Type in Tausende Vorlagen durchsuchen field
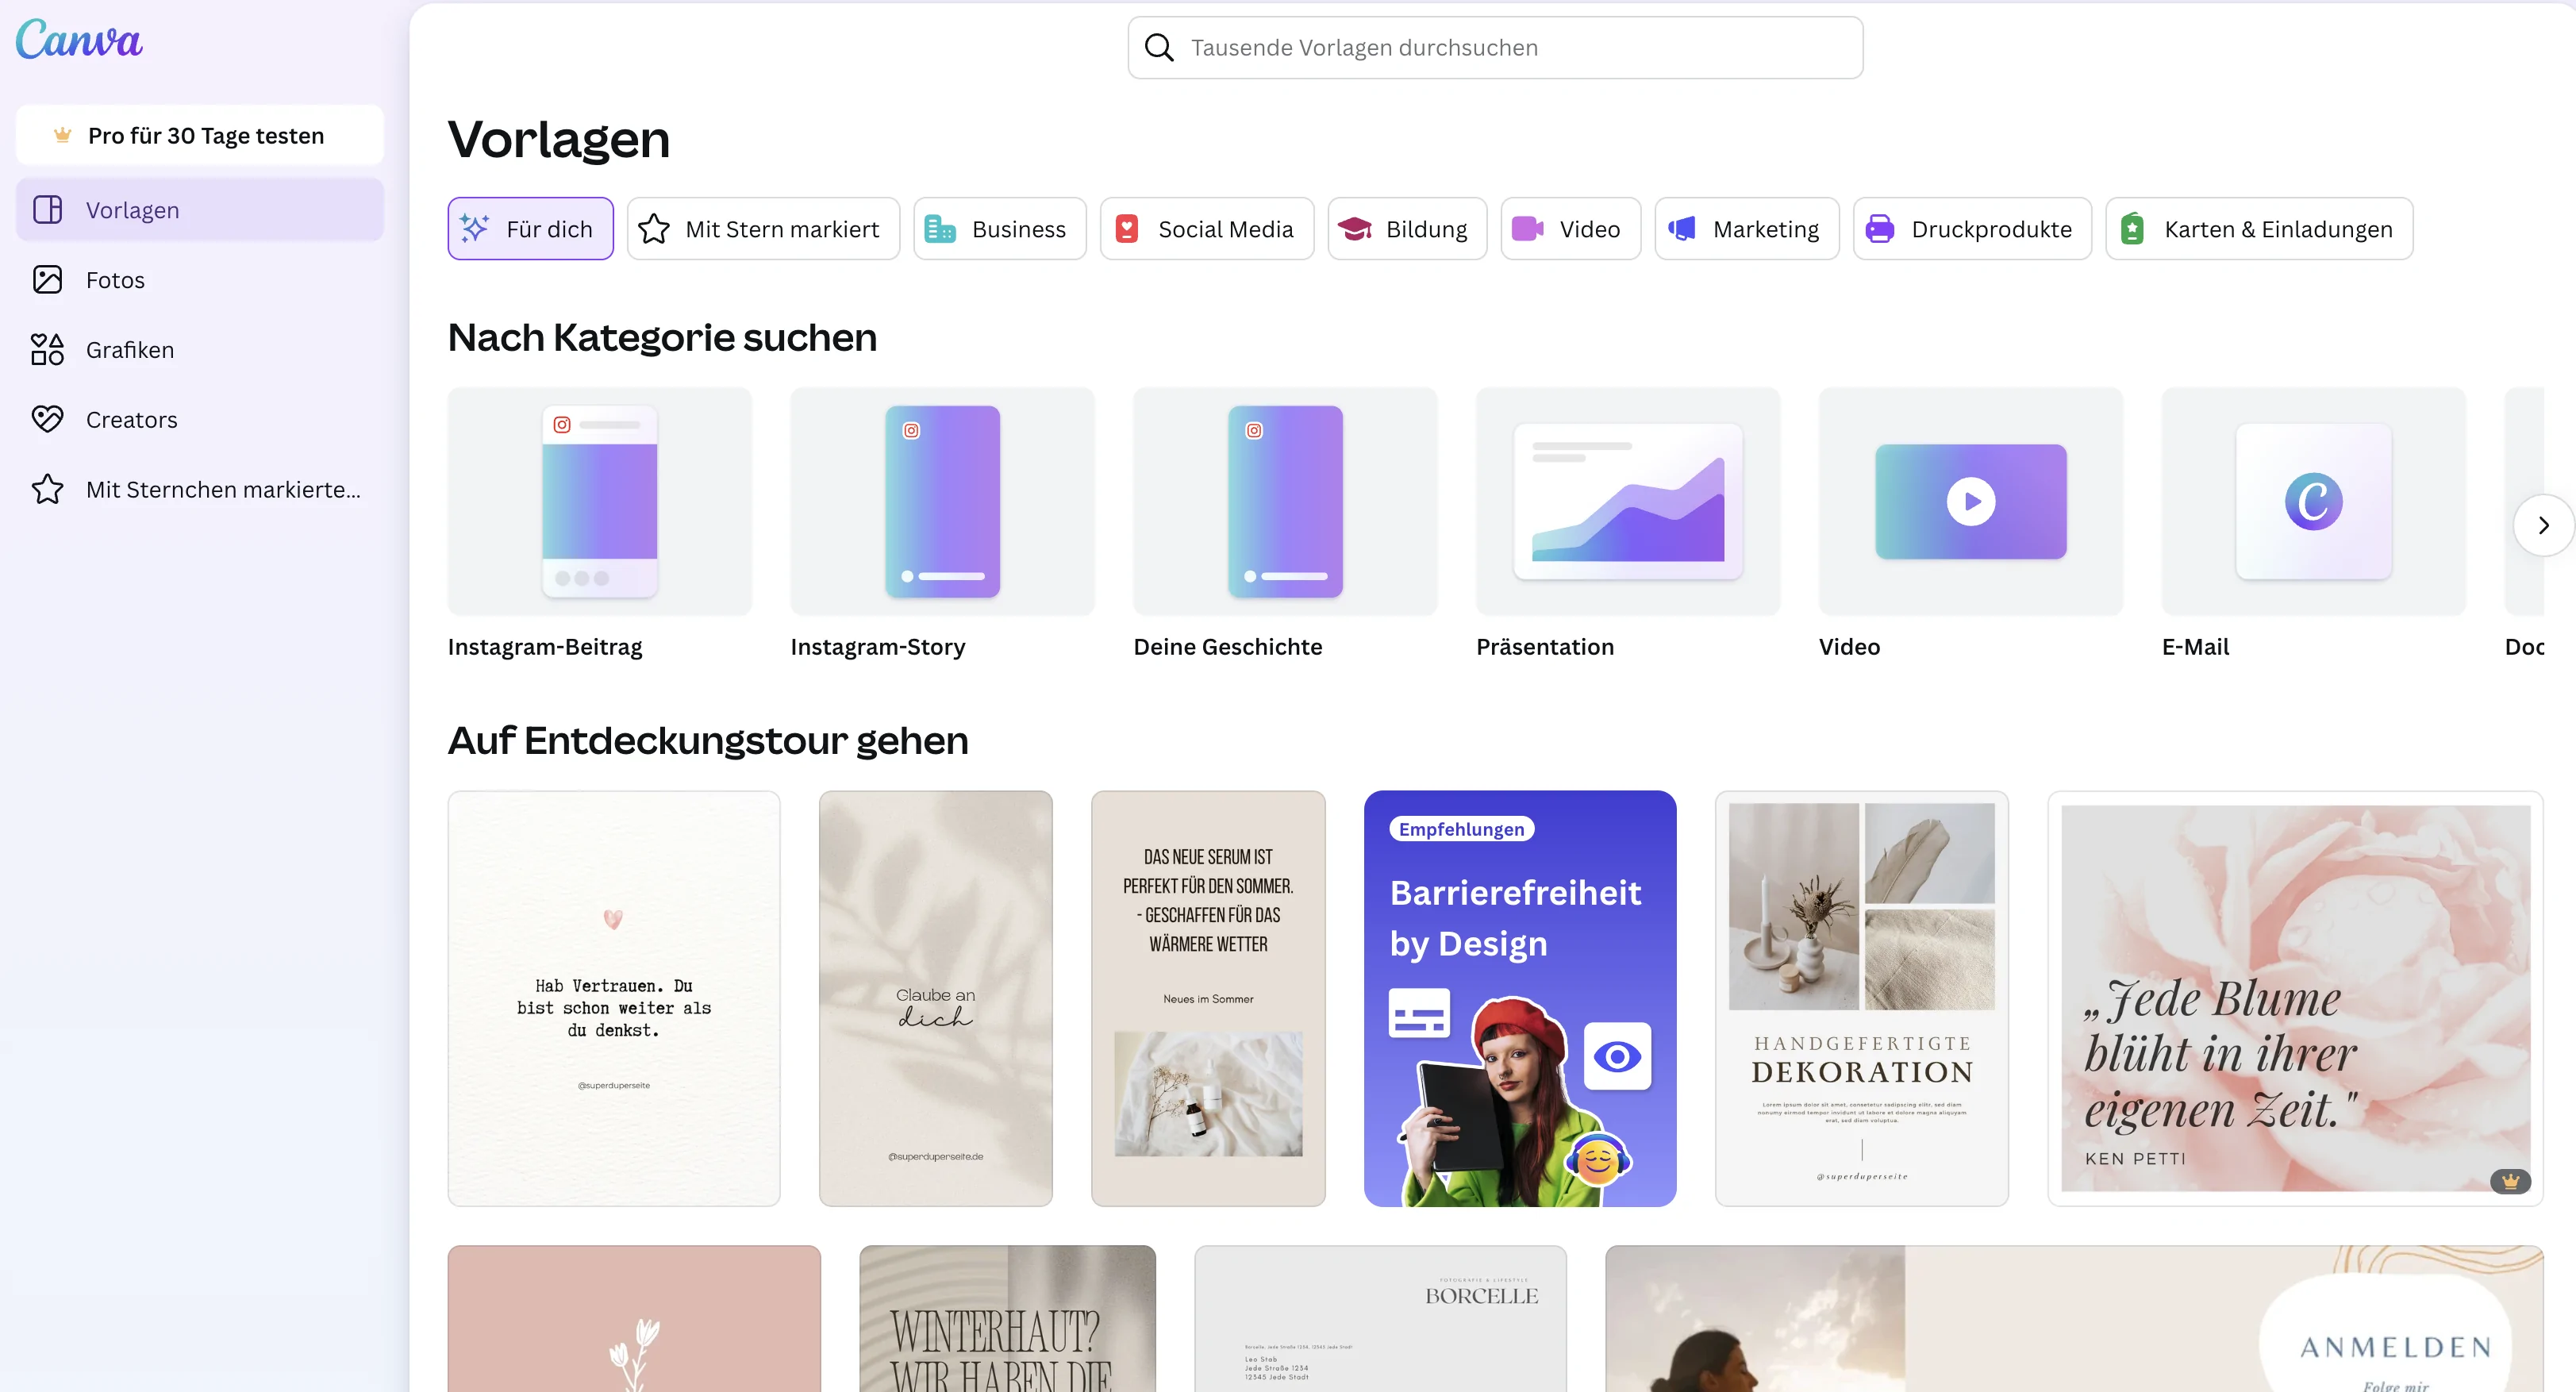This screenshot has height=1392, width=2576. (x=1510, y=48)
